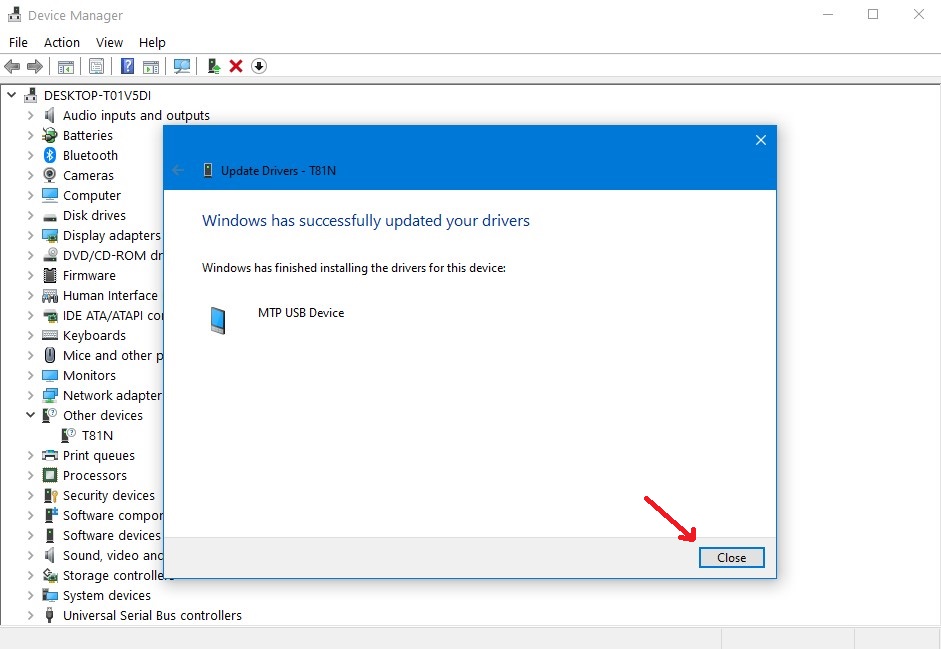Screen dimensions: 941x649
Task: Select the Mice and other category
Action: [113, 355]
